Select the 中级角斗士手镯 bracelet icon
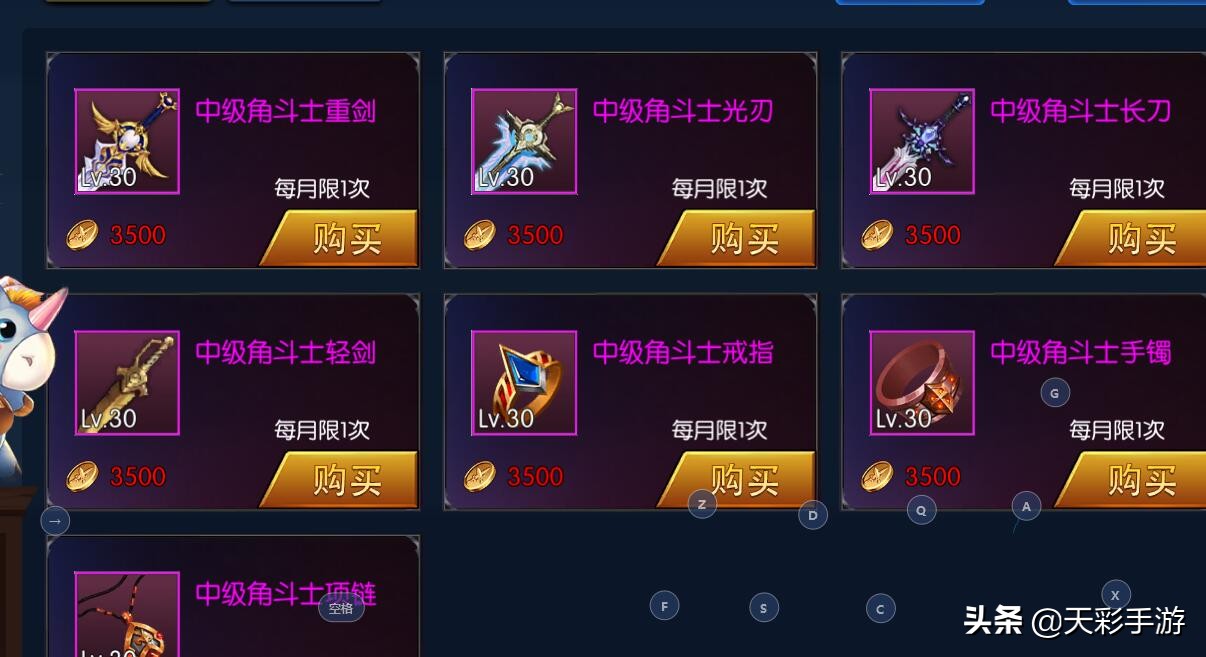The height and width of the screenshot is (657, 1206). click(922, 383)
